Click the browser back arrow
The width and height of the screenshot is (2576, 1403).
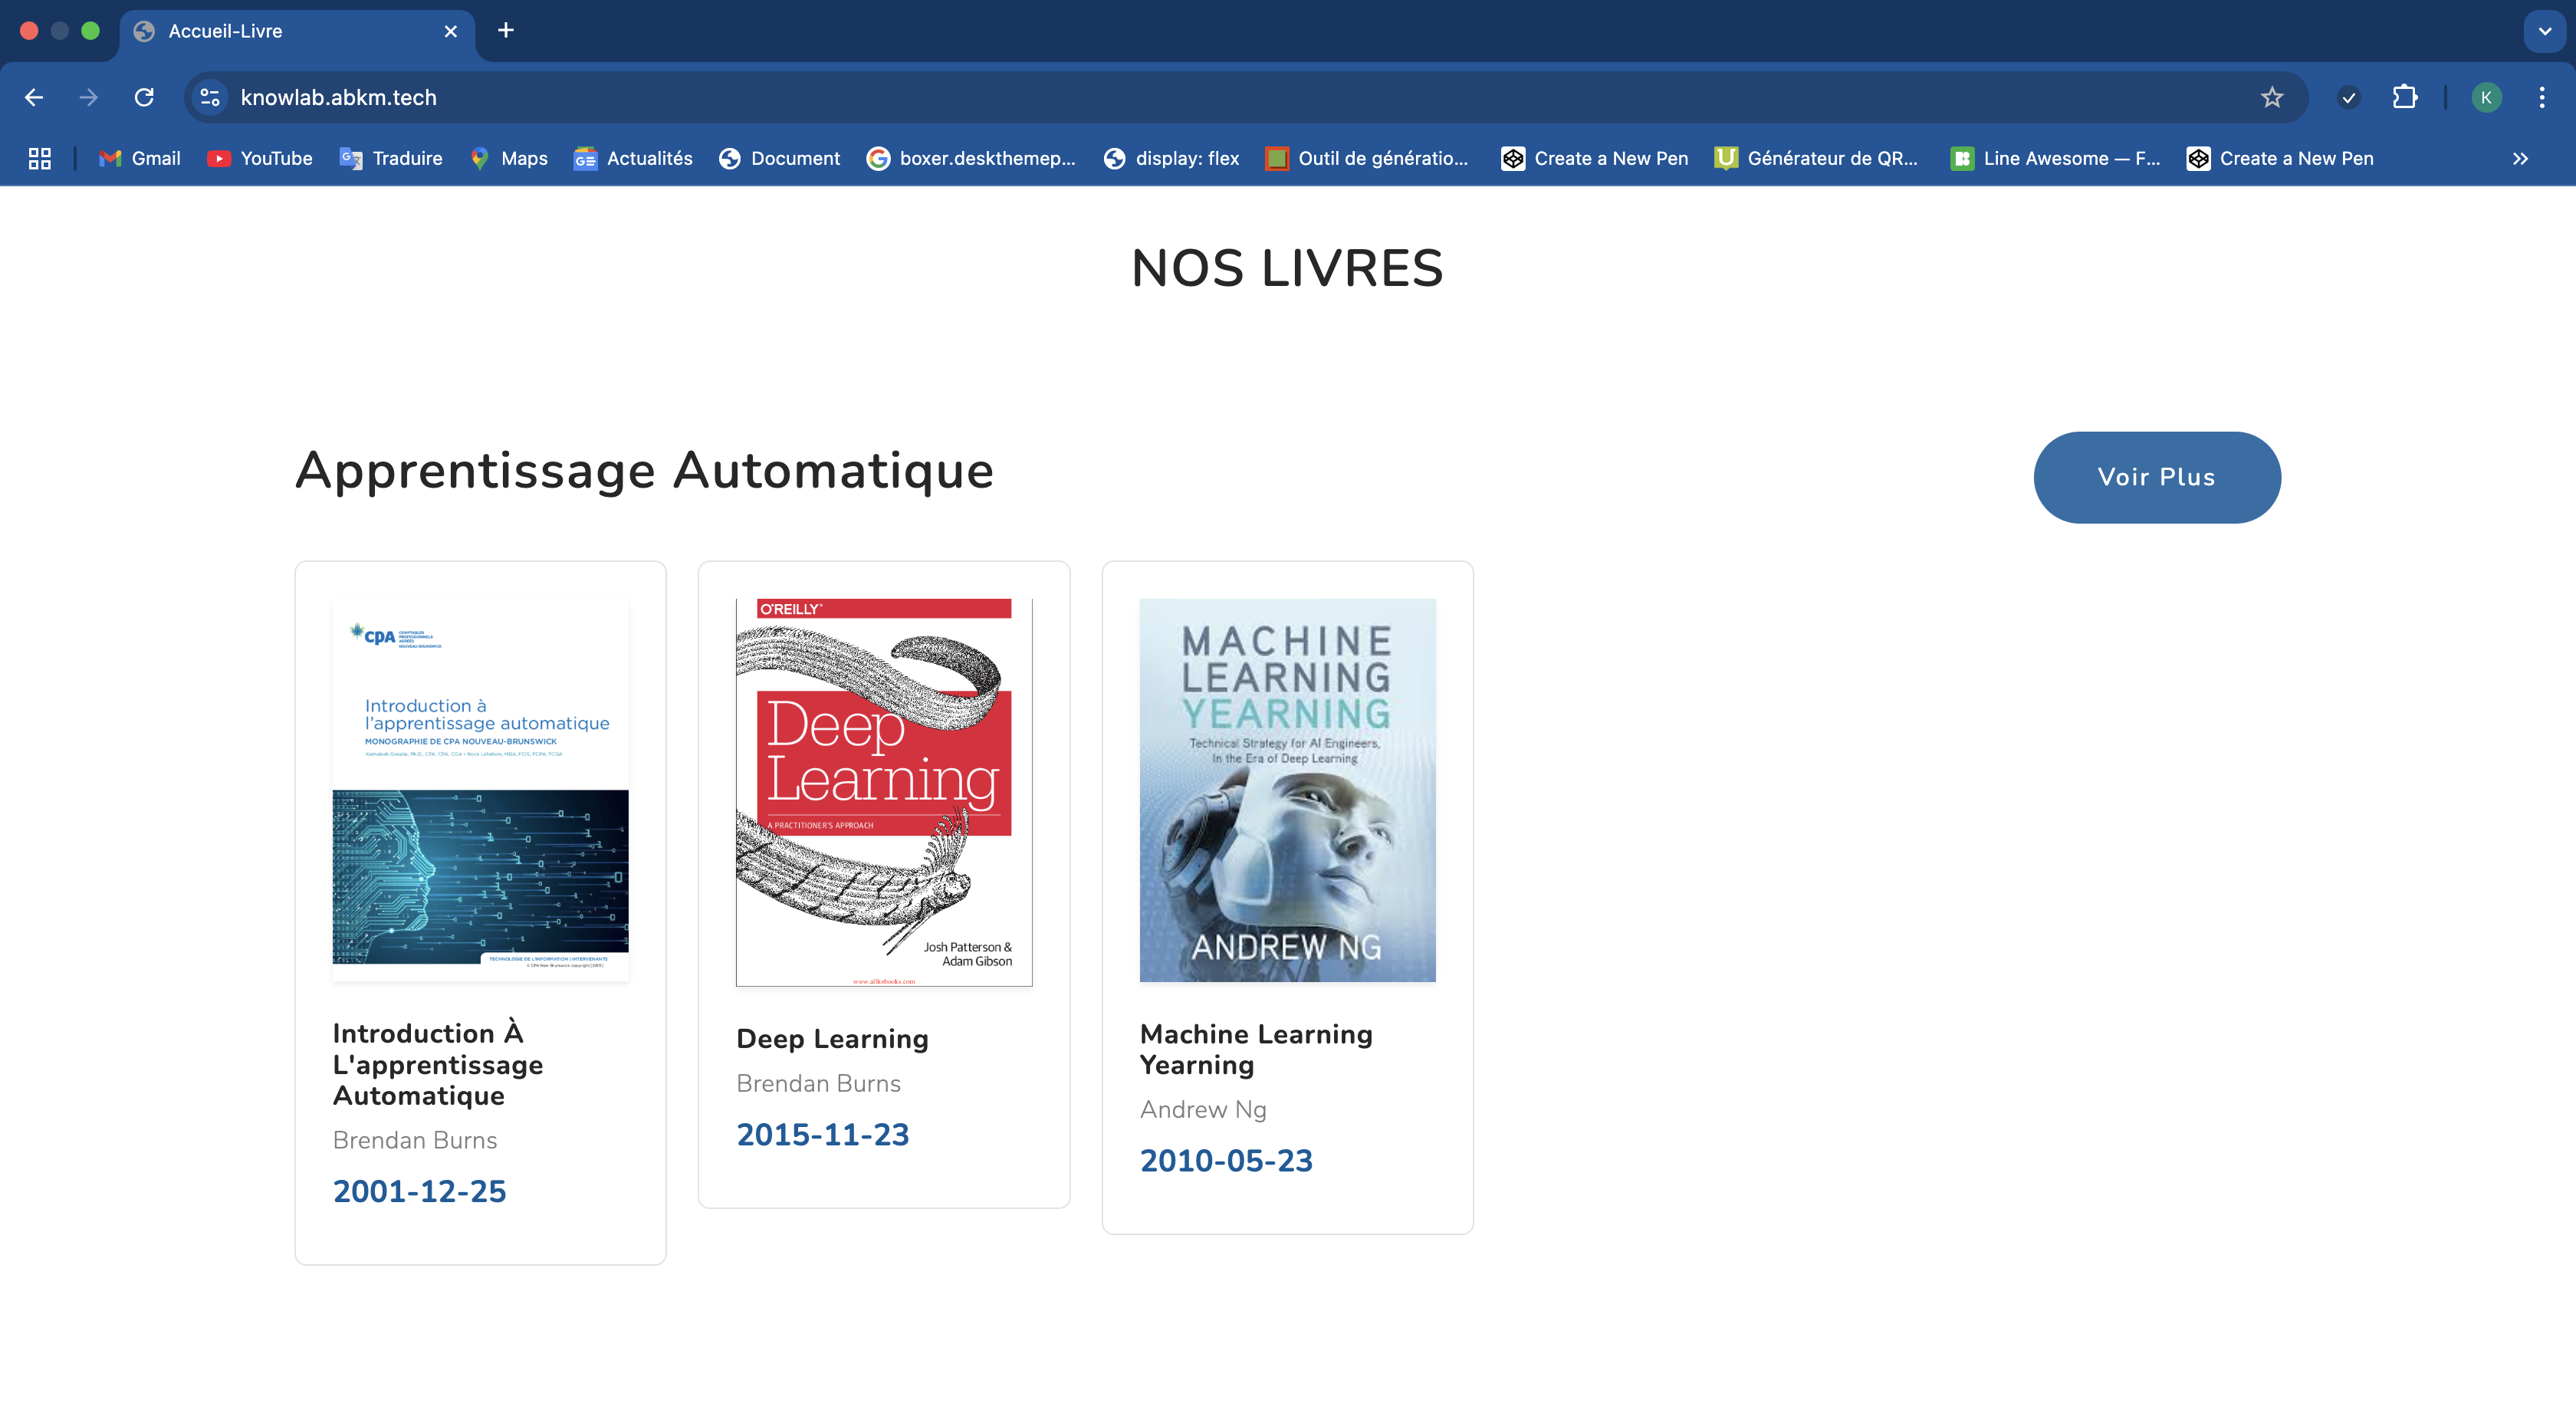tap(34, 97)
